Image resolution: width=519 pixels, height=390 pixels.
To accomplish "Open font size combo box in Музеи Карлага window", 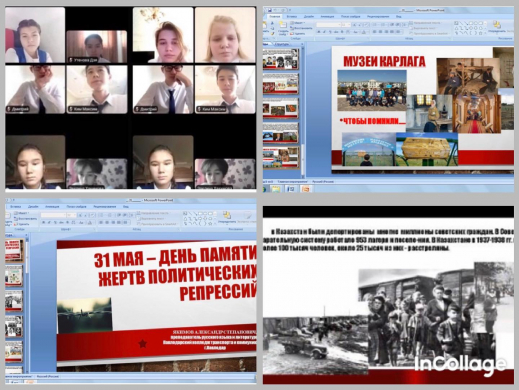I will pos(346,25).
